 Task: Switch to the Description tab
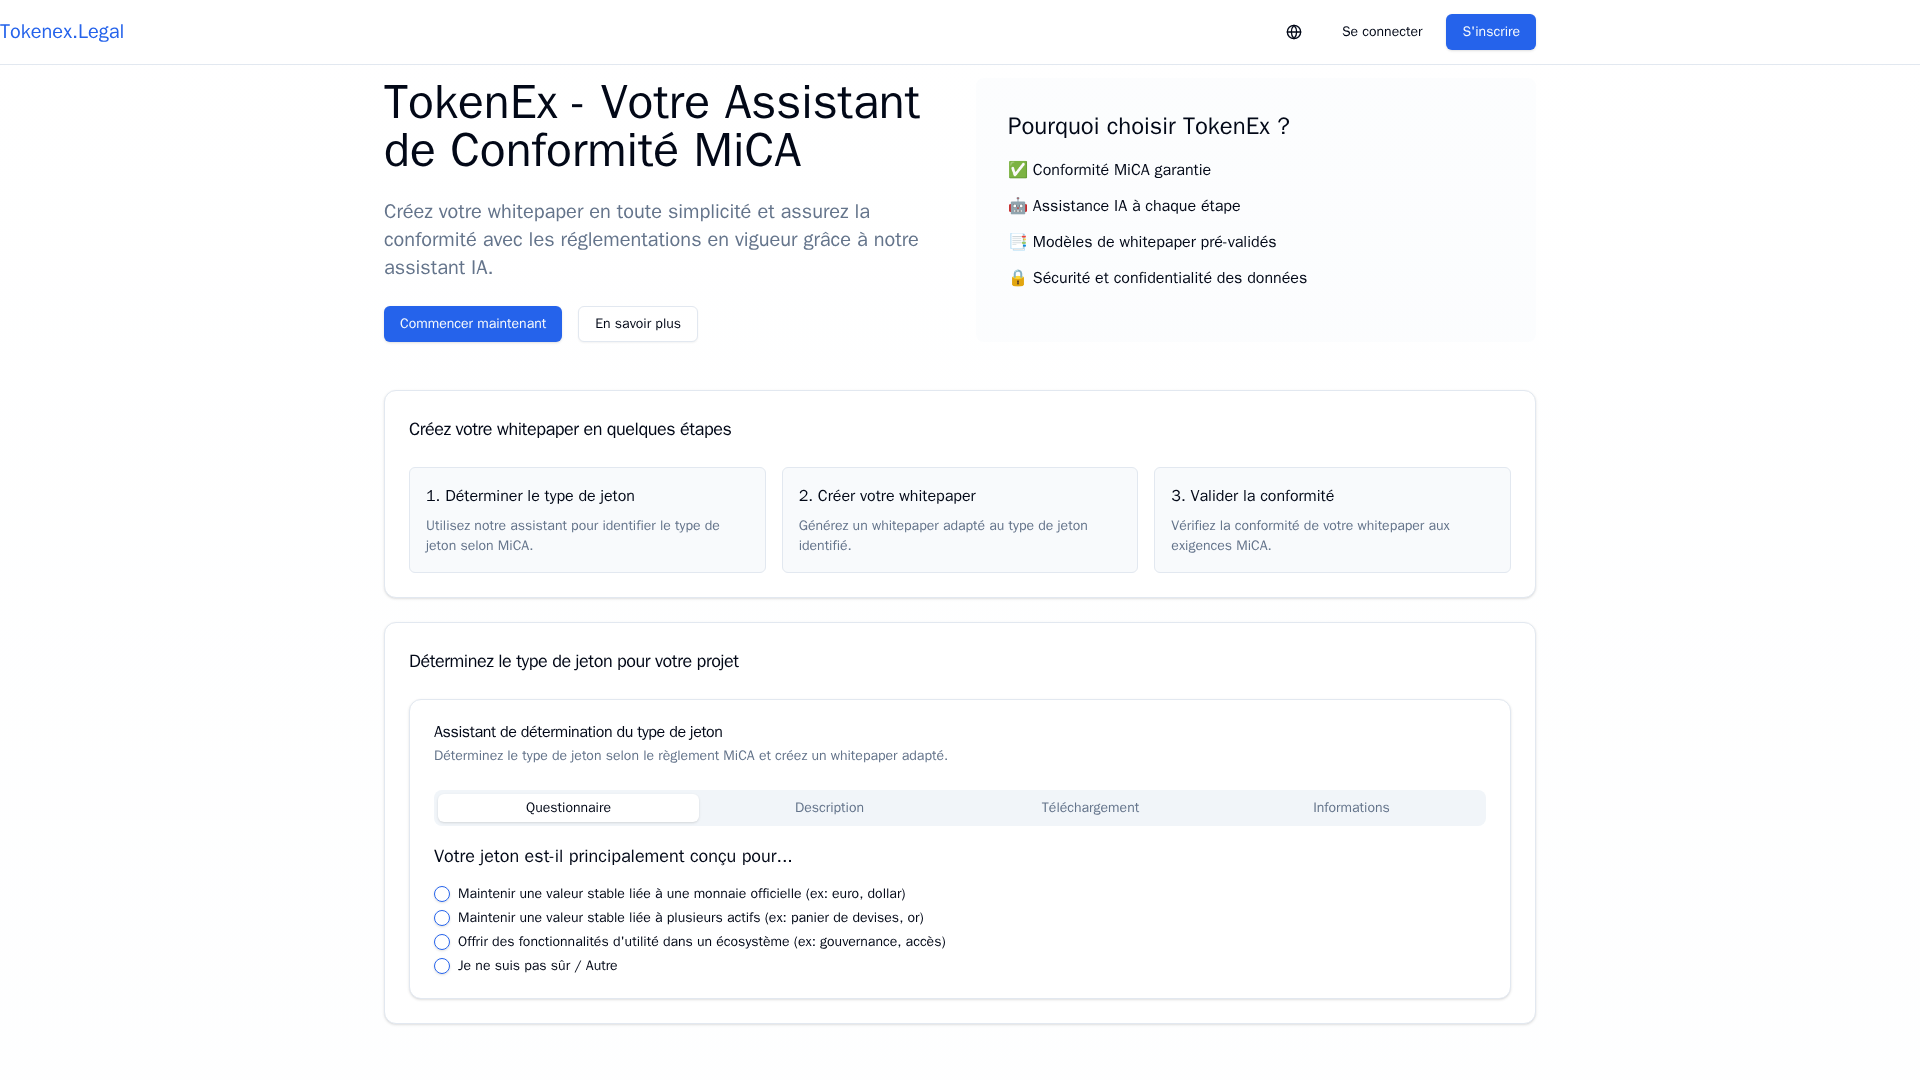[829, 808]
